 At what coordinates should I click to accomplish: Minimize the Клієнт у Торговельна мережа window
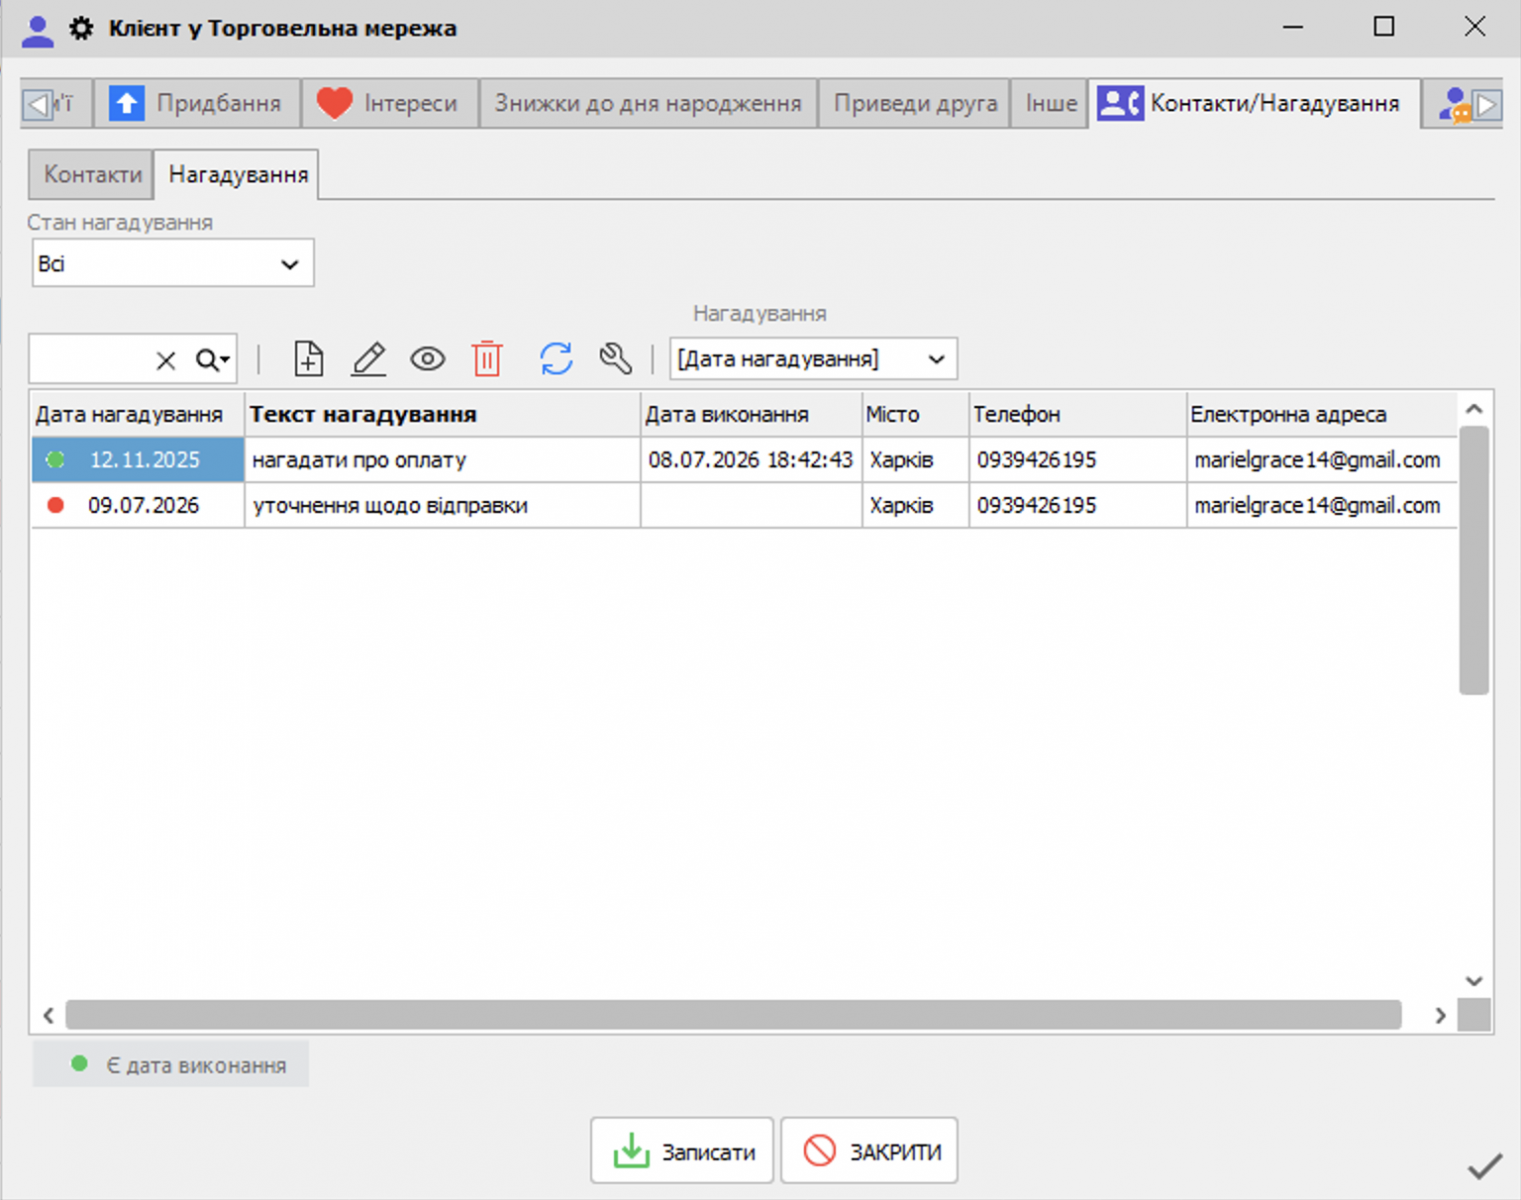click(x=1293, y=27)
